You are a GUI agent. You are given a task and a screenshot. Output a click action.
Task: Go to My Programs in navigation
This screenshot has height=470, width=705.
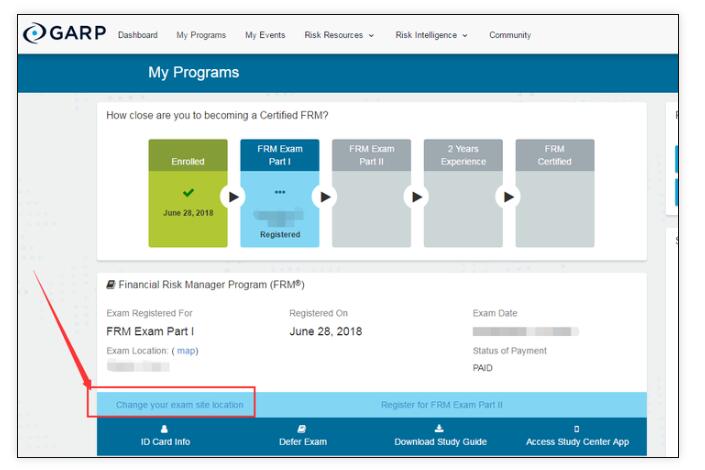click(x=201, y=35)
